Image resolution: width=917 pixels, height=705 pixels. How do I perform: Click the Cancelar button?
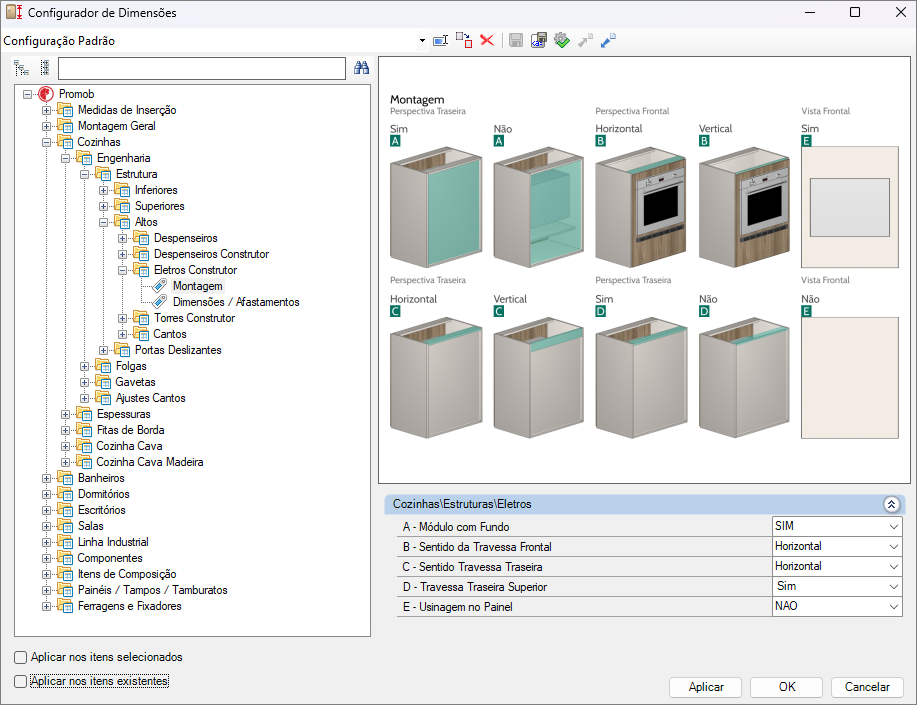point(867,687)
